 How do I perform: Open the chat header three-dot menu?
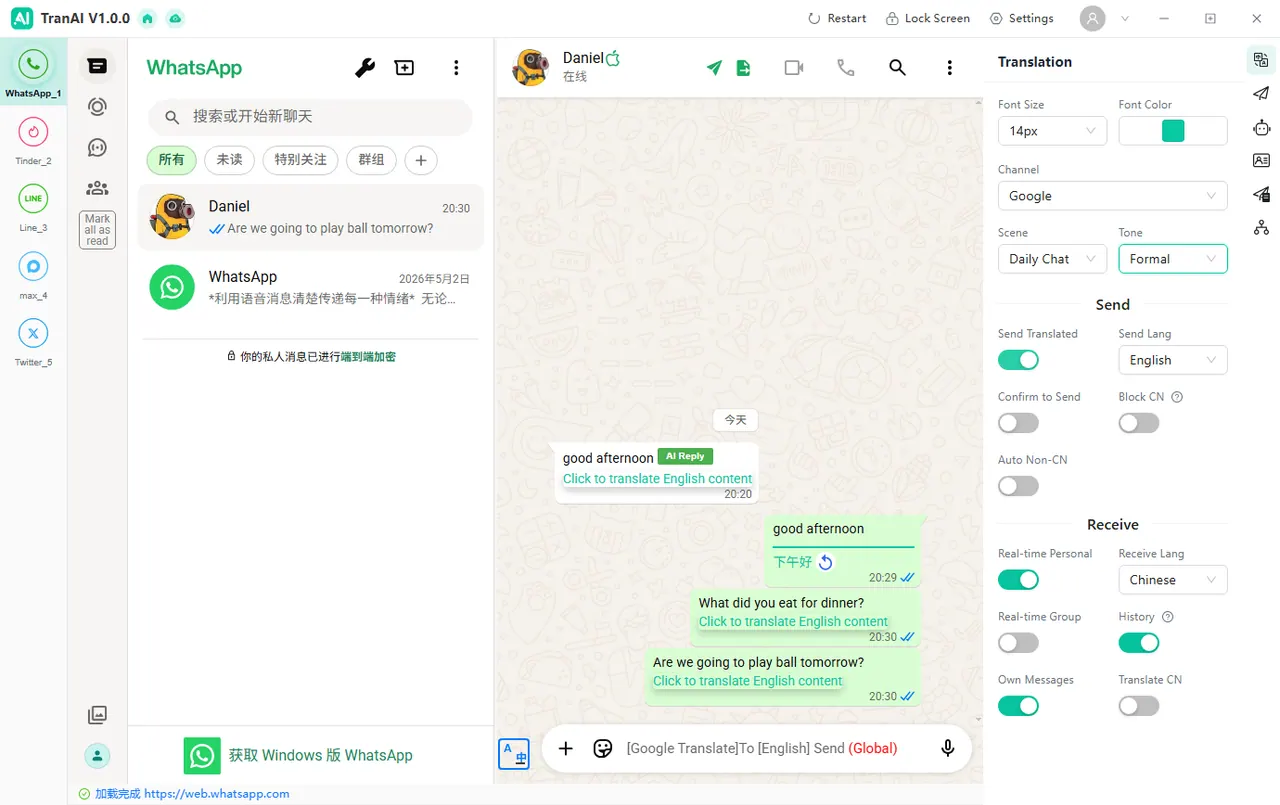click(950, 68)
